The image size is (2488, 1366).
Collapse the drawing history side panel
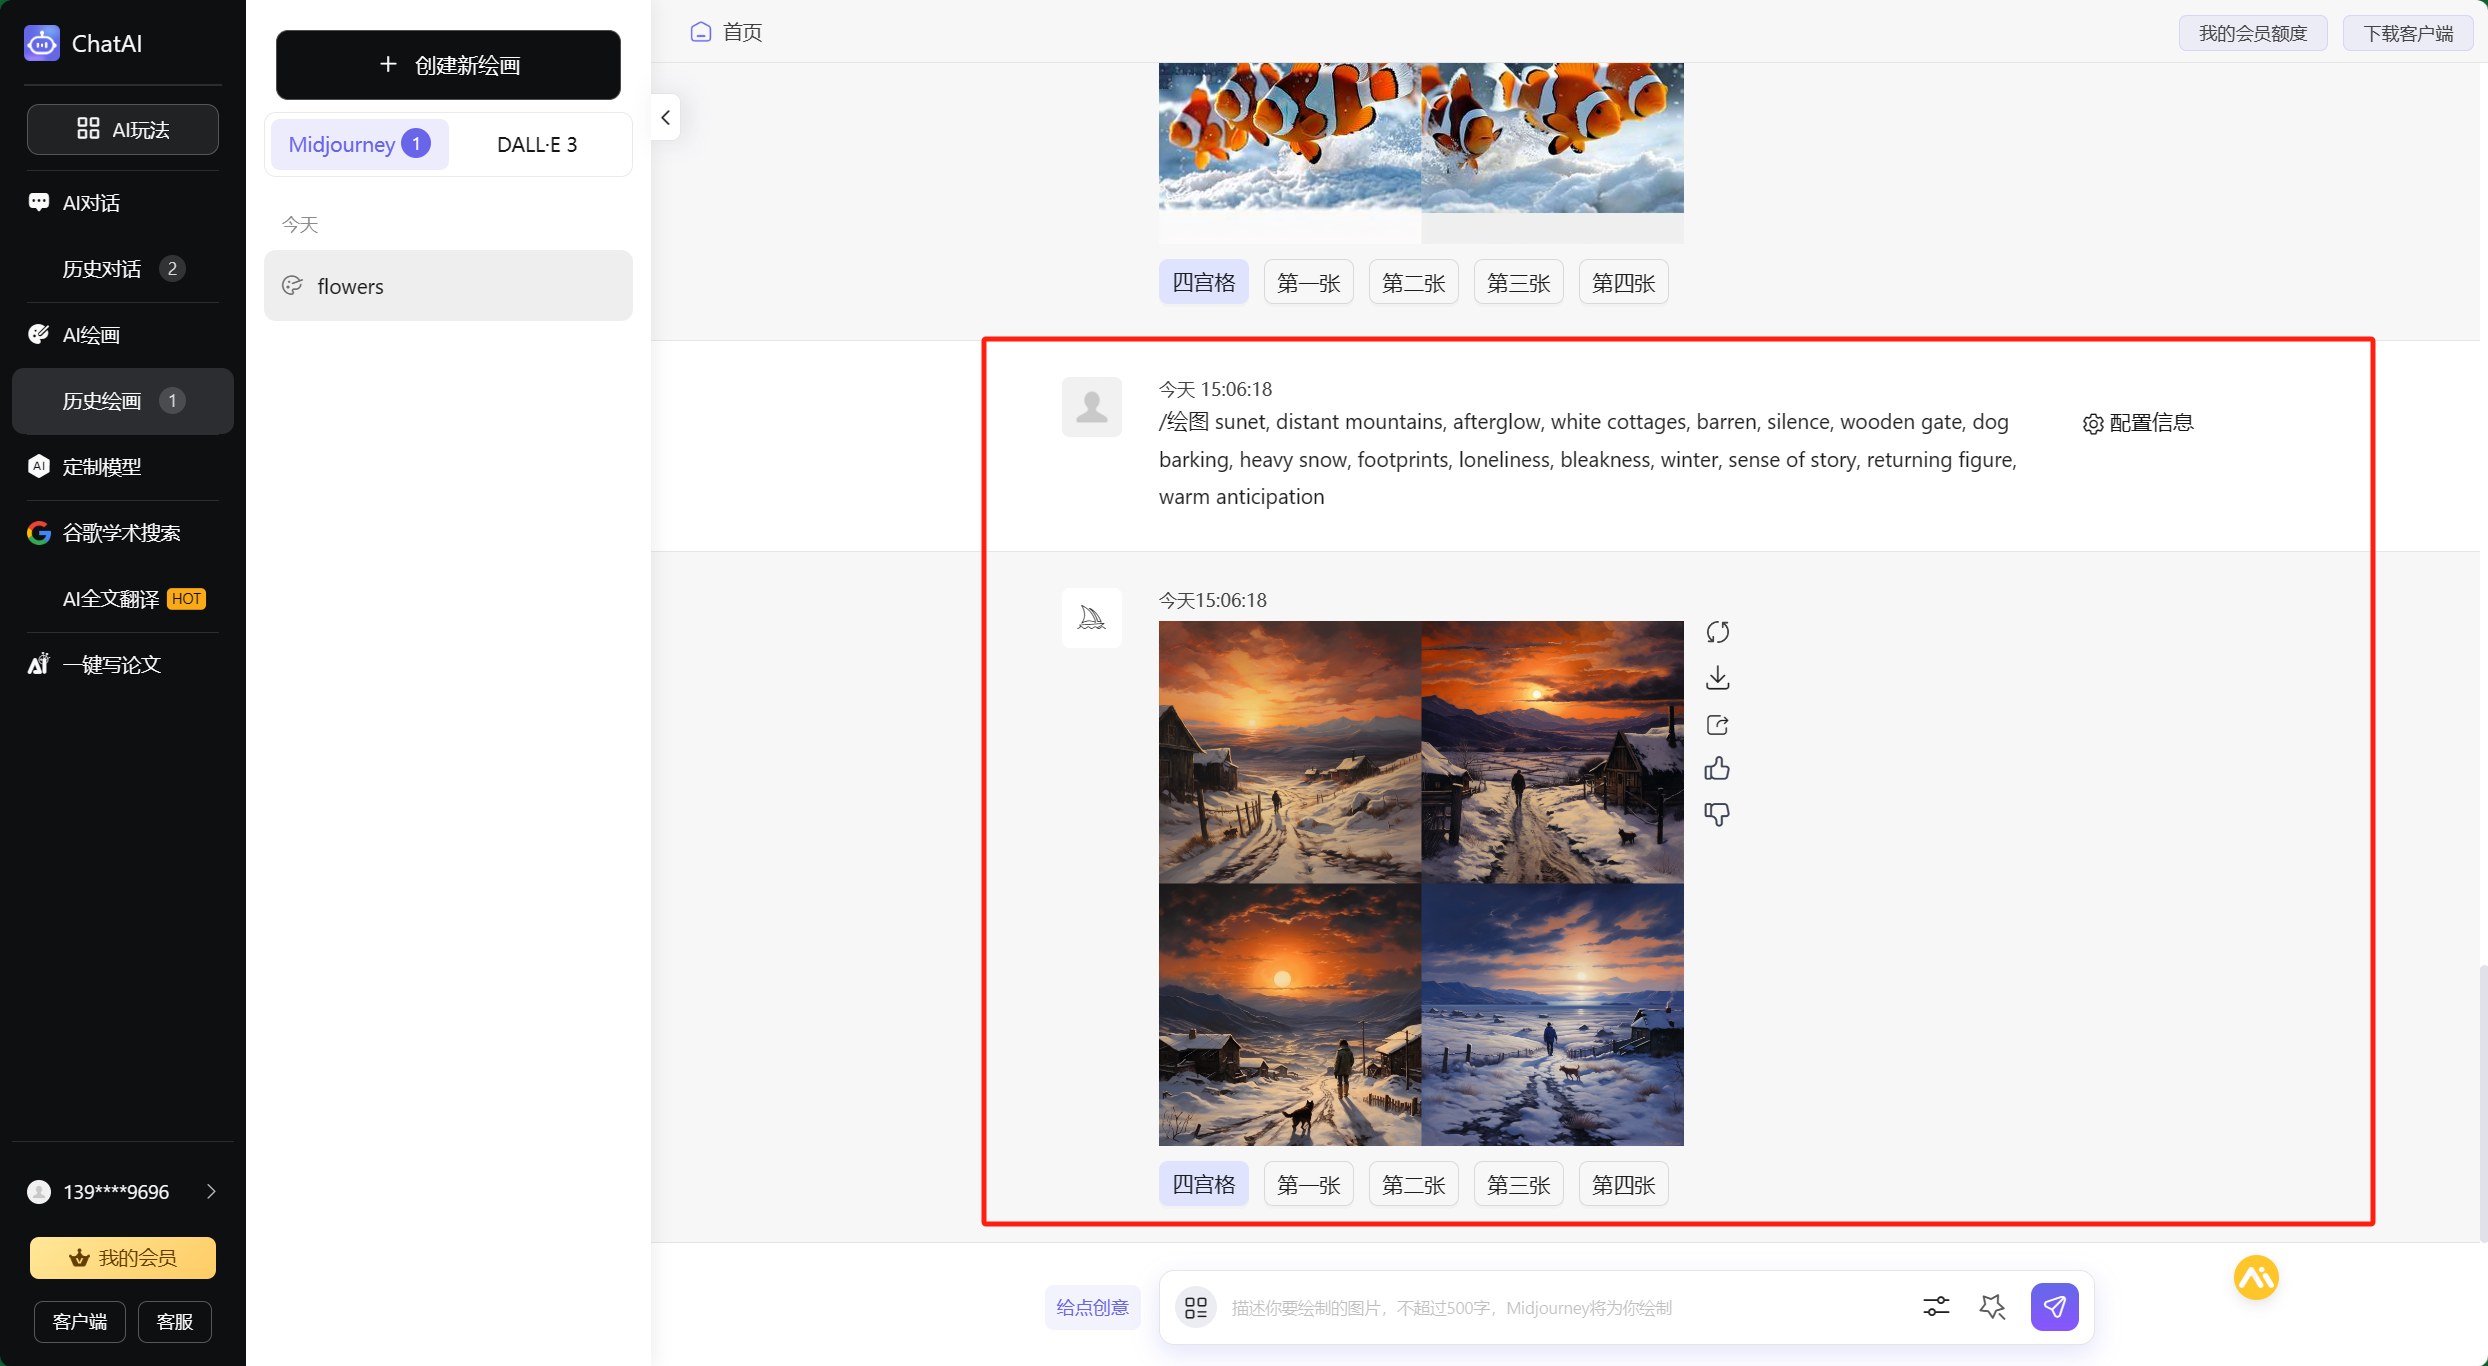pyautogui.click(x=665, y=118)
